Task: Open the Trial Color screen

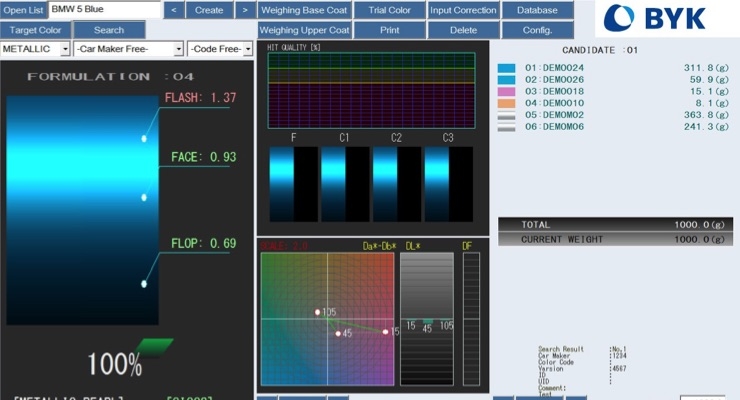Action: click(389, 10)
